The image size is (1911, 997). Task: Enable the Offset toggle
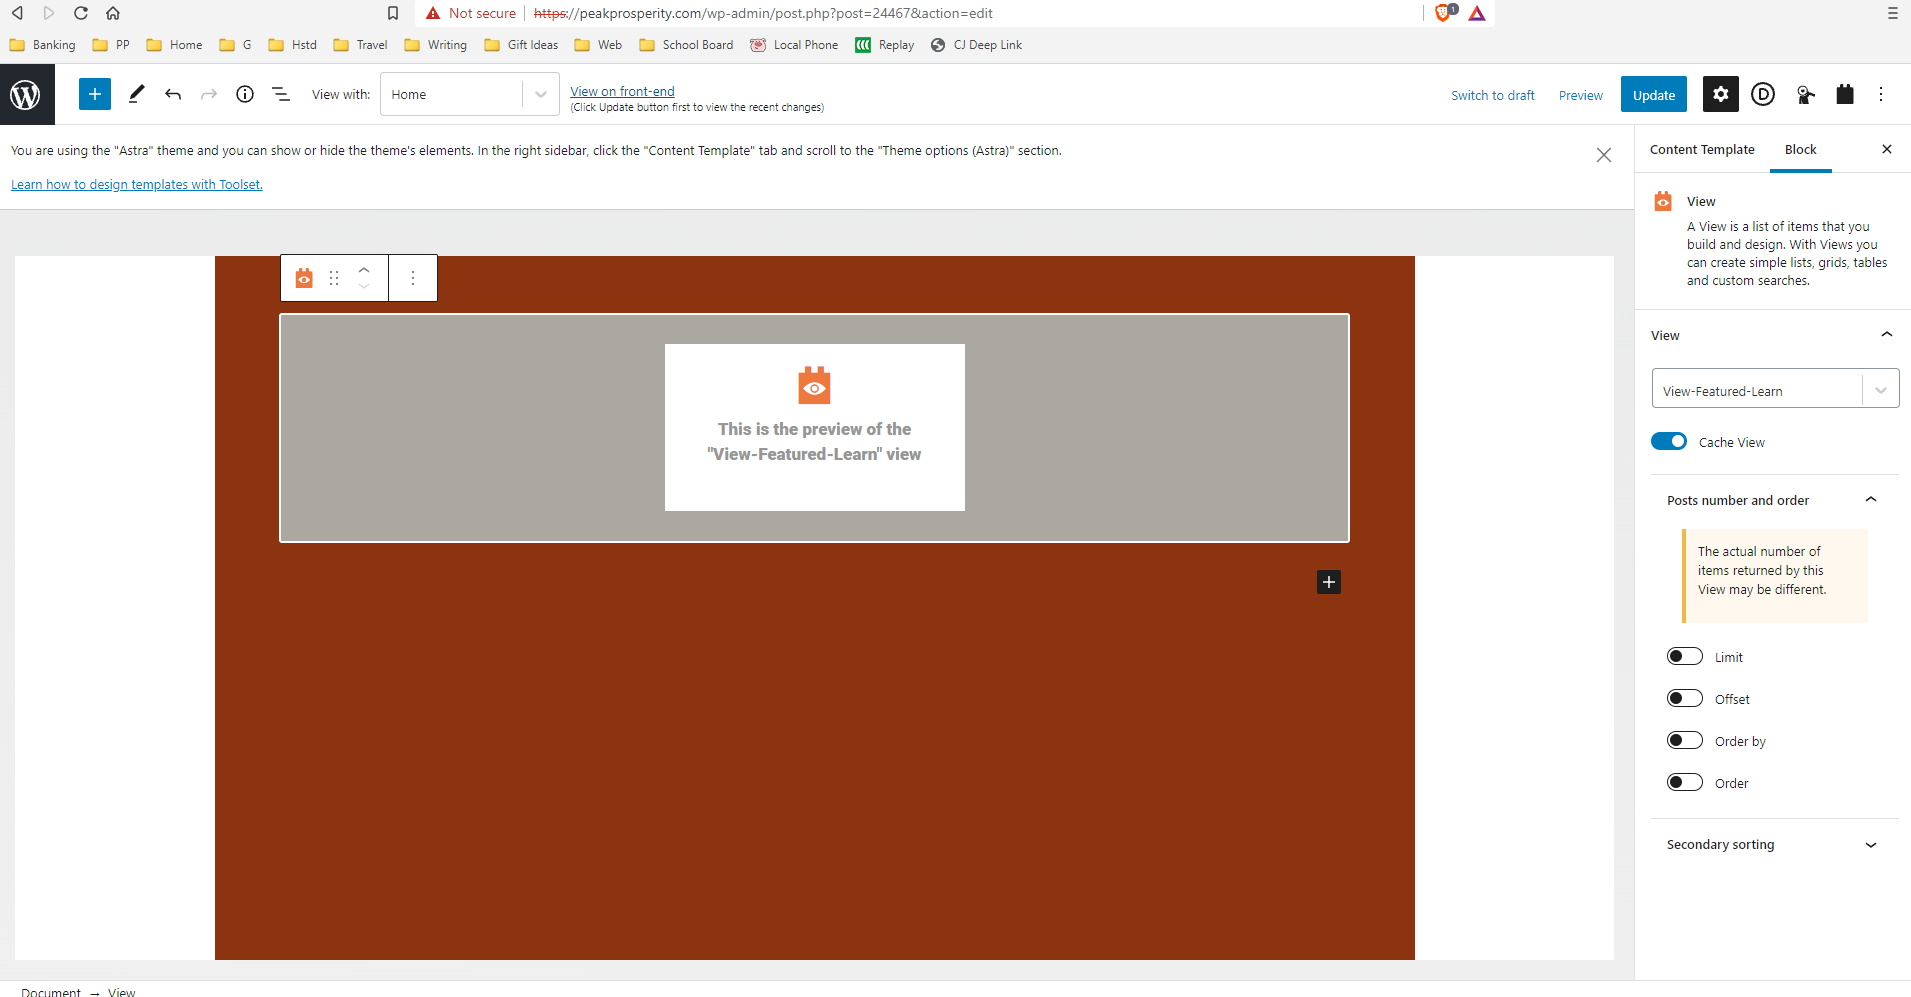pos(1685,698)
